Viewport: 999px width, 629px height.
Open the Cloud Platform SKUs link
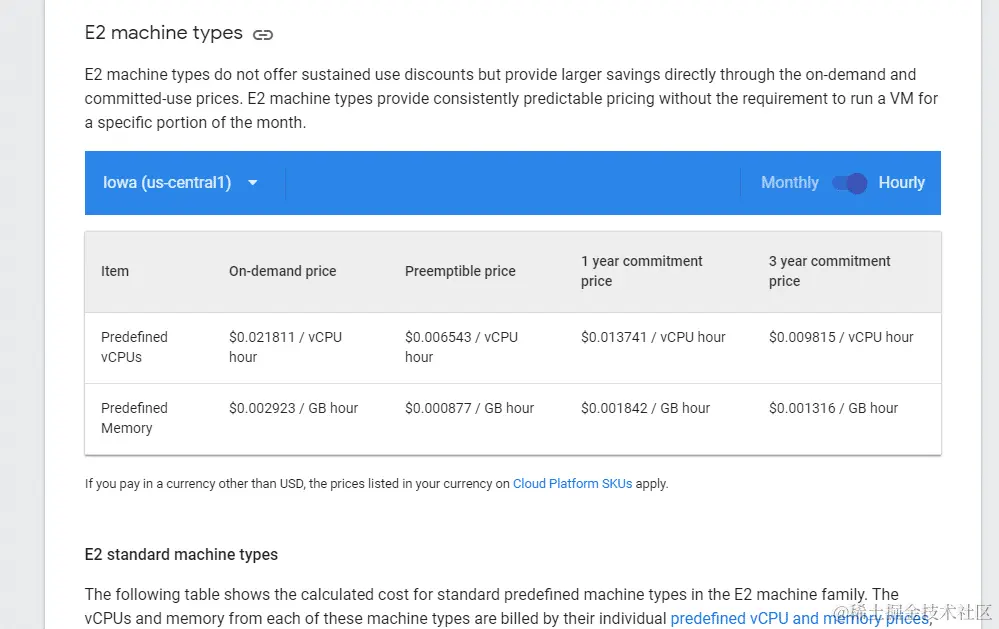click(x=572, y=483)
